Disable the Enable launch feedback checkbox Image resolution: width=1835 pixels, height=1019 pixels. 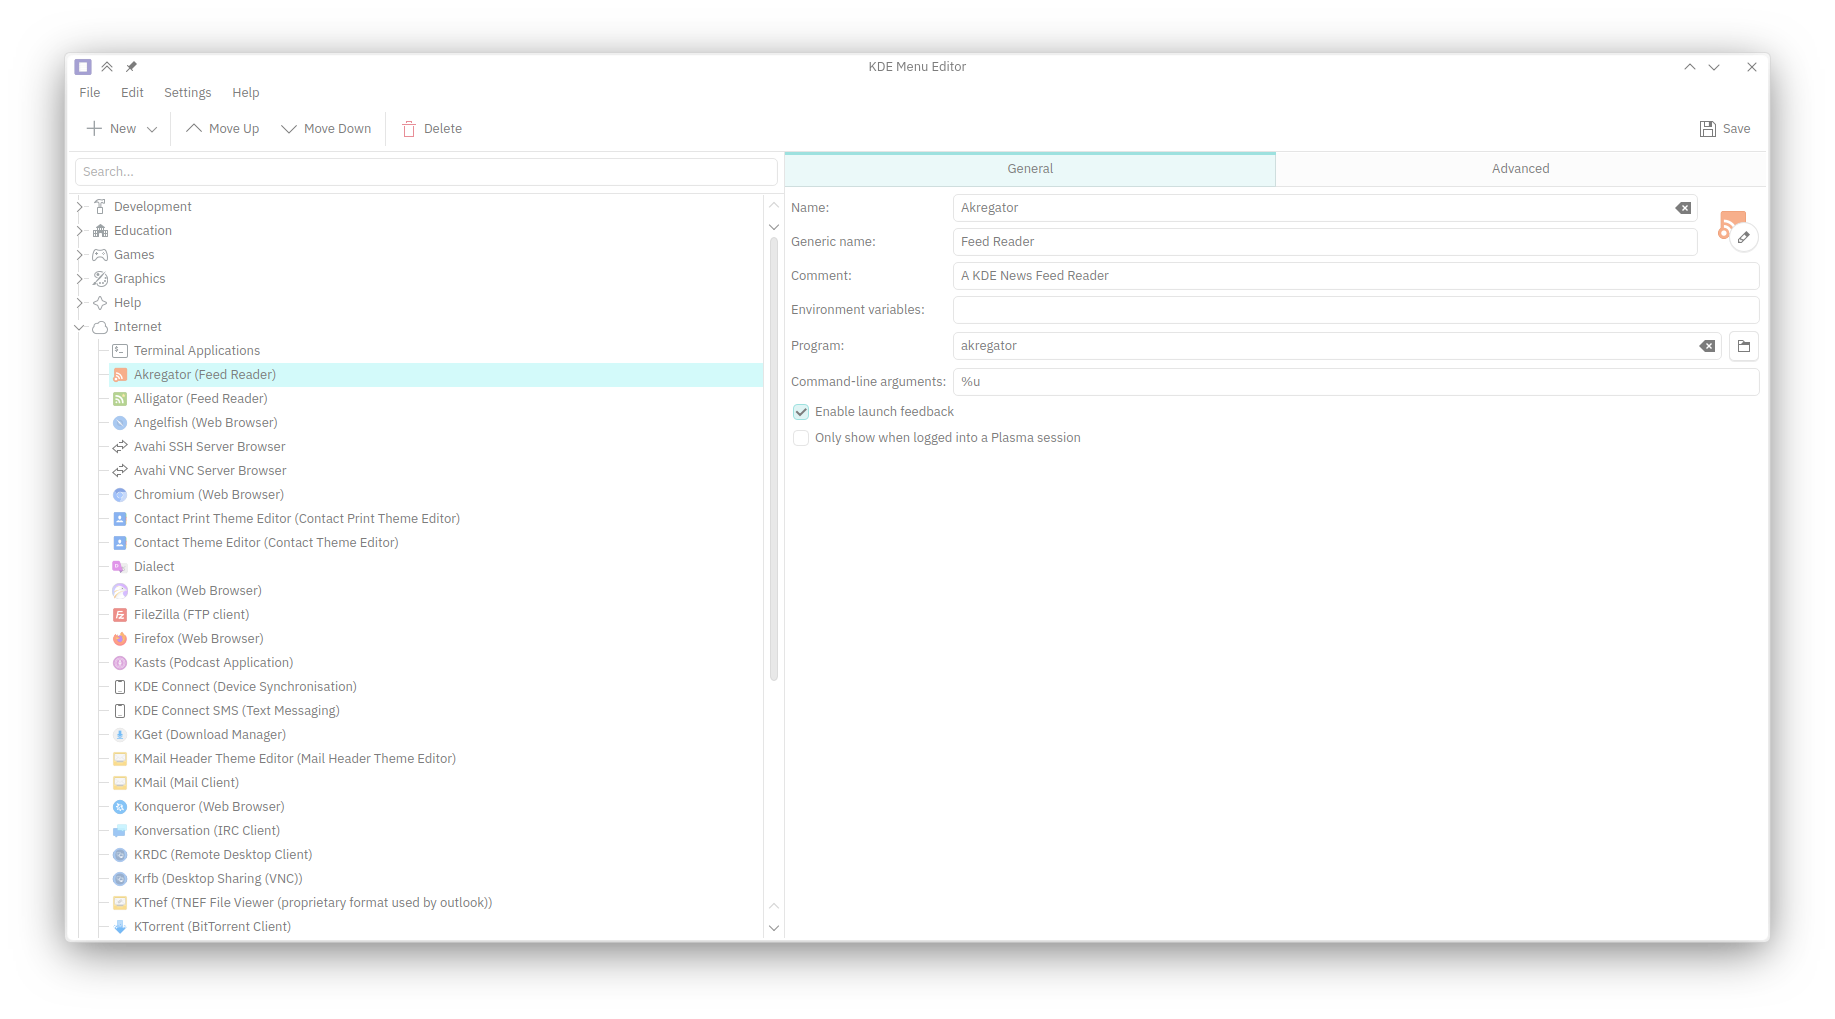point(801,412)
